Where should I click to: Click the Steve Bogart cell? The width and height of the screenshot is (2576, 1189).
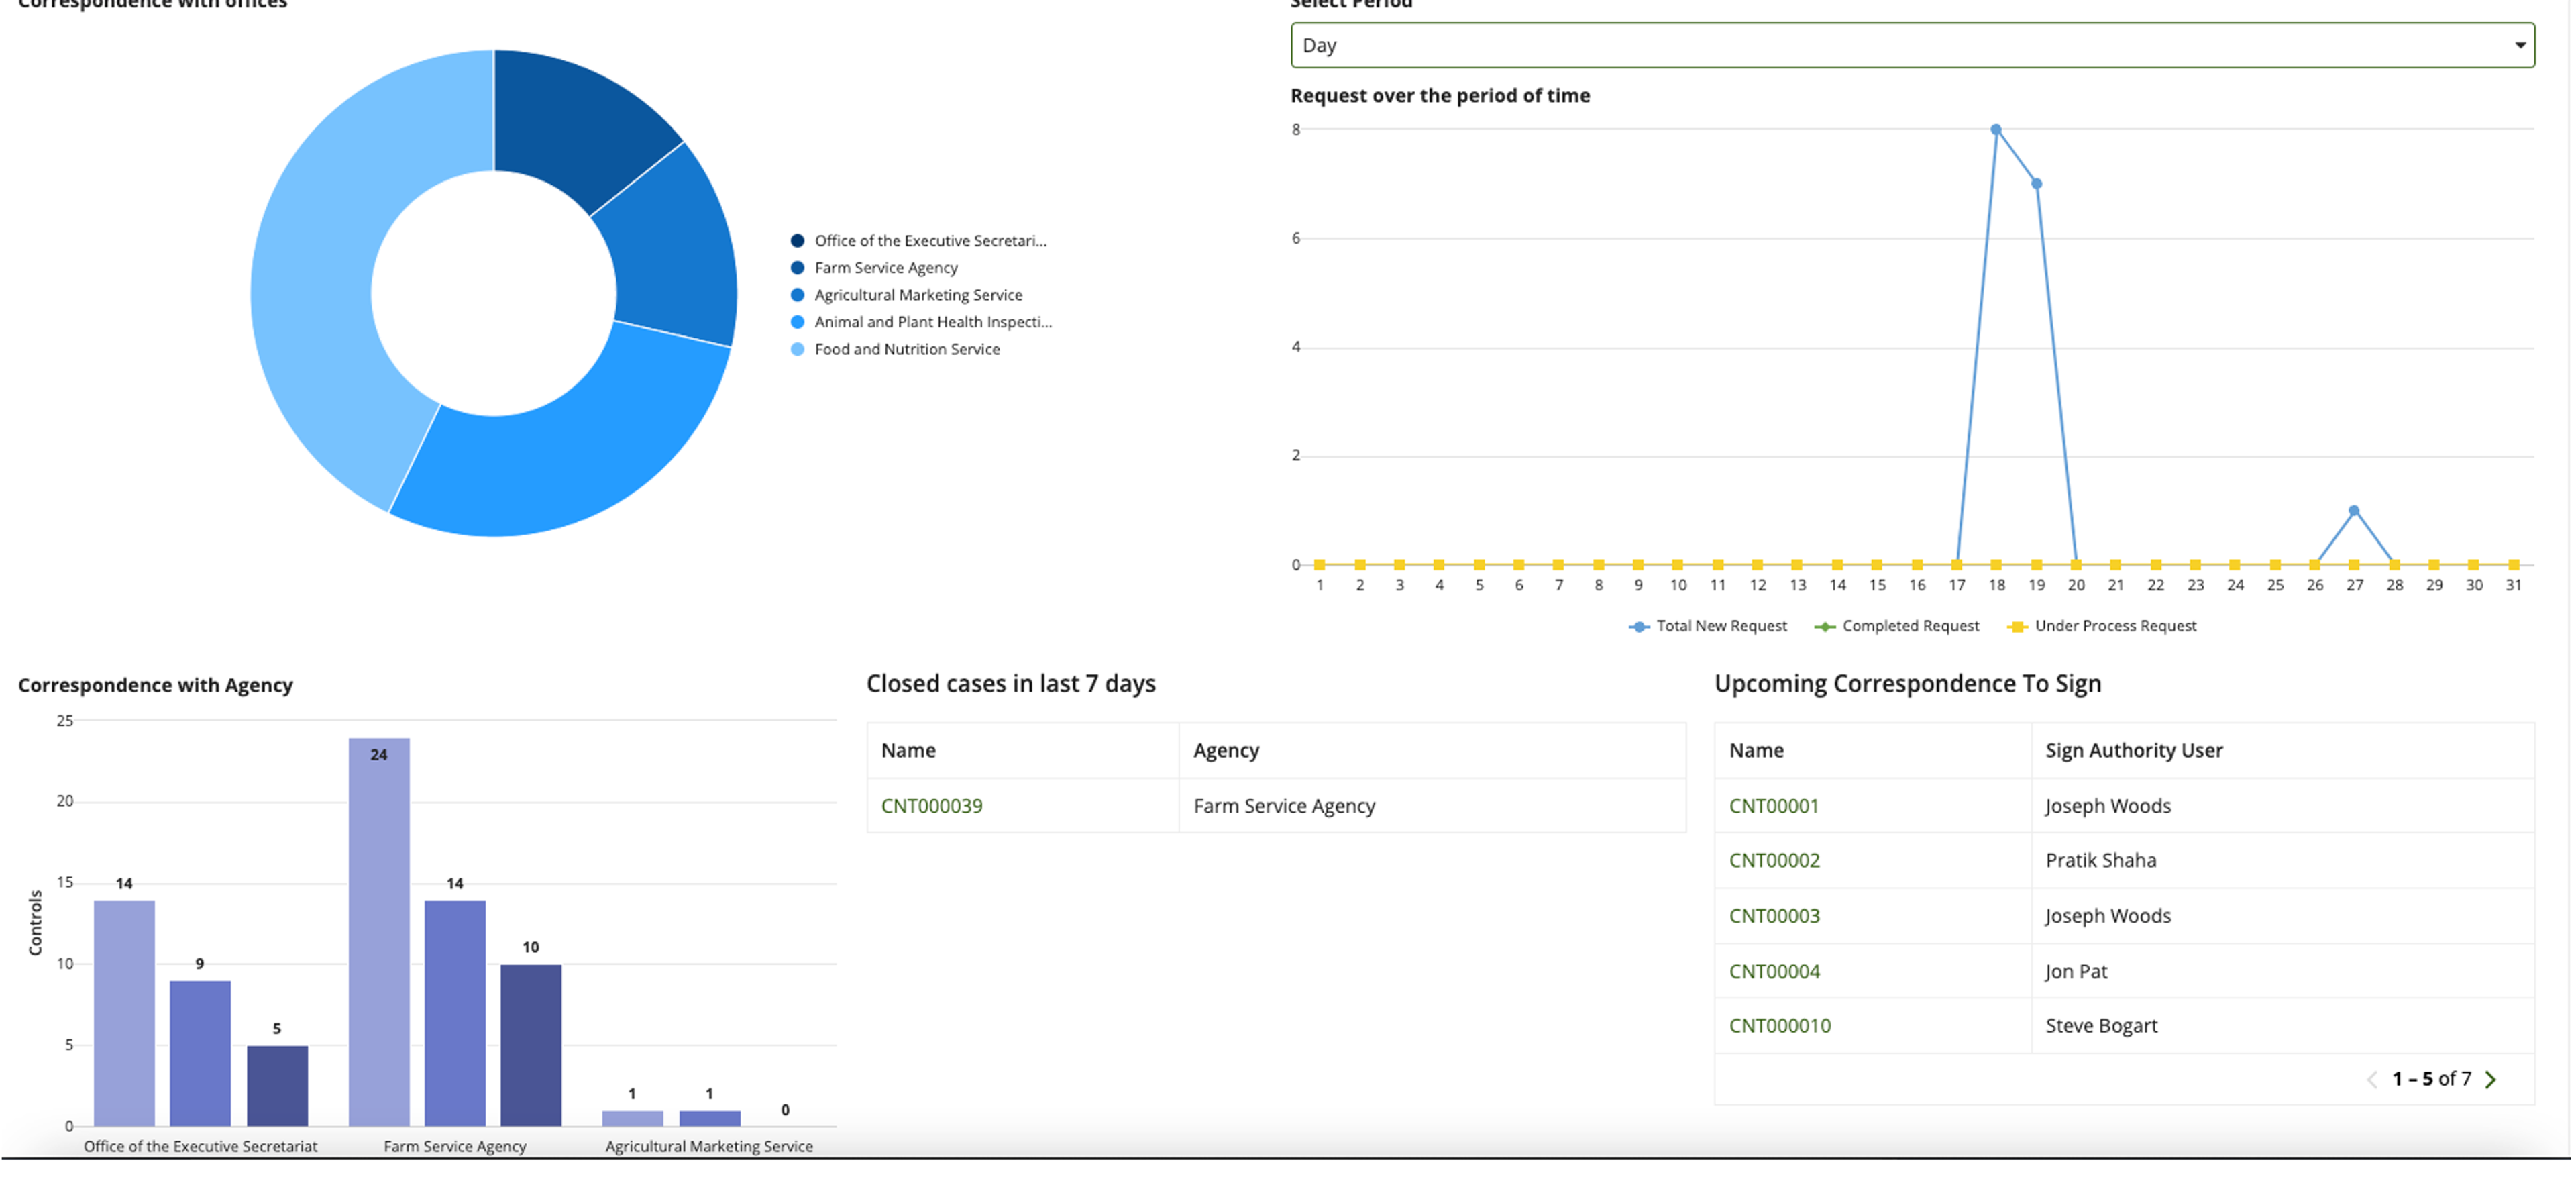pos(2101,1026)
